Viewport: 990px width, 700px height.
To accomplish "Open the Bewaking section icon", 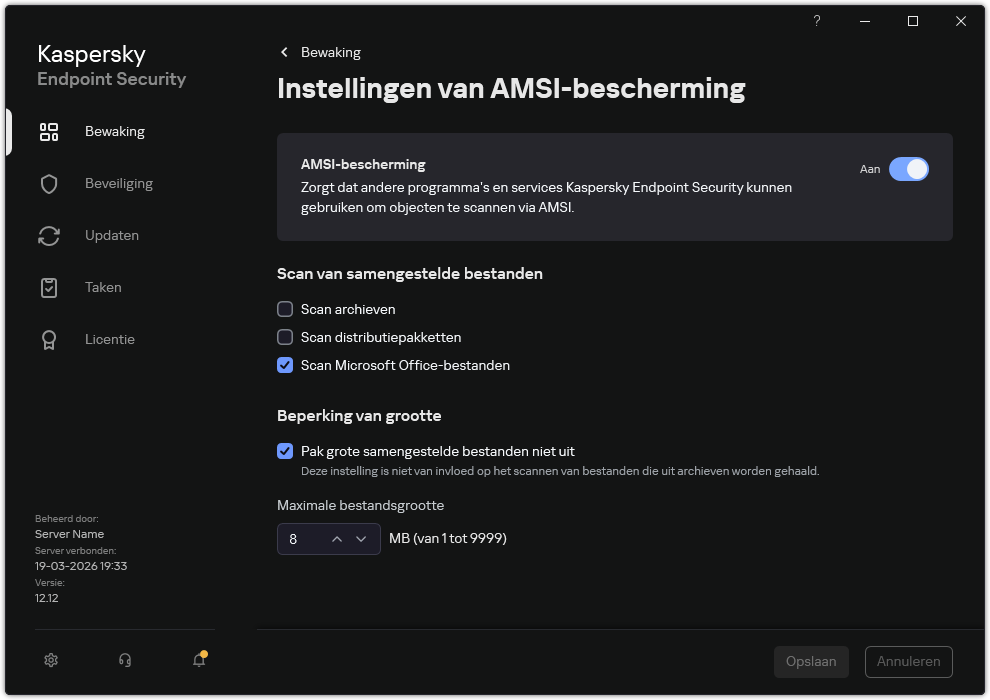I will click(49, 131).
